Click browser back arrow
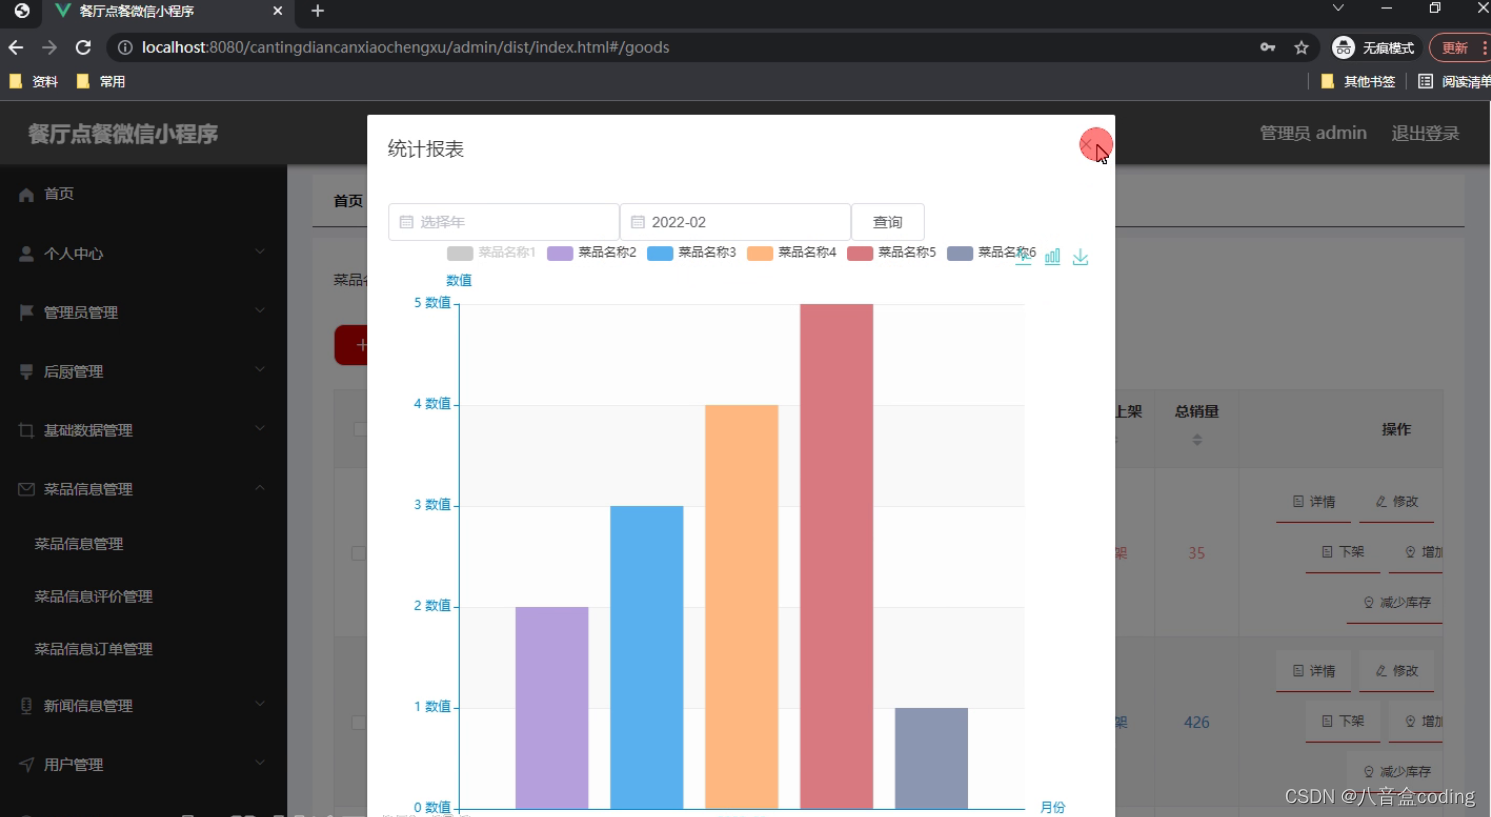 pos(16,47)
